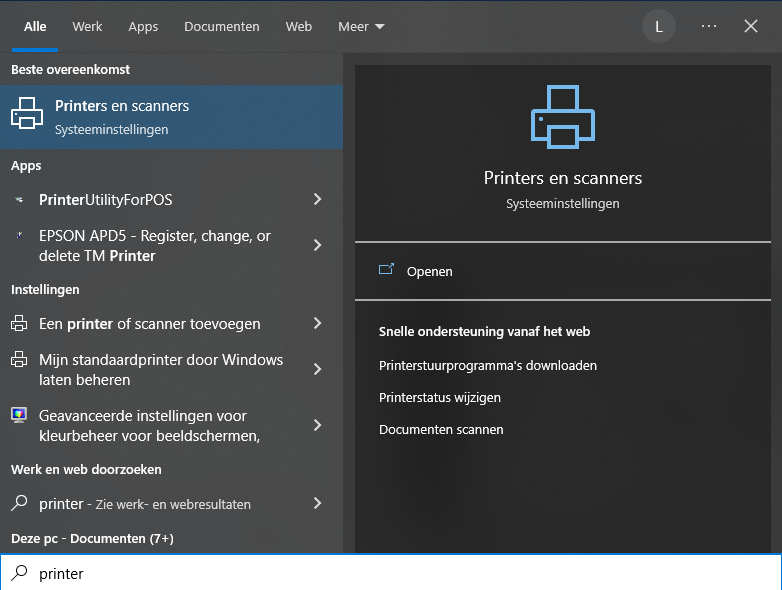
Task: Open the user account 'L' avatar
Action: pyautogui.click(x=658, y=27)
